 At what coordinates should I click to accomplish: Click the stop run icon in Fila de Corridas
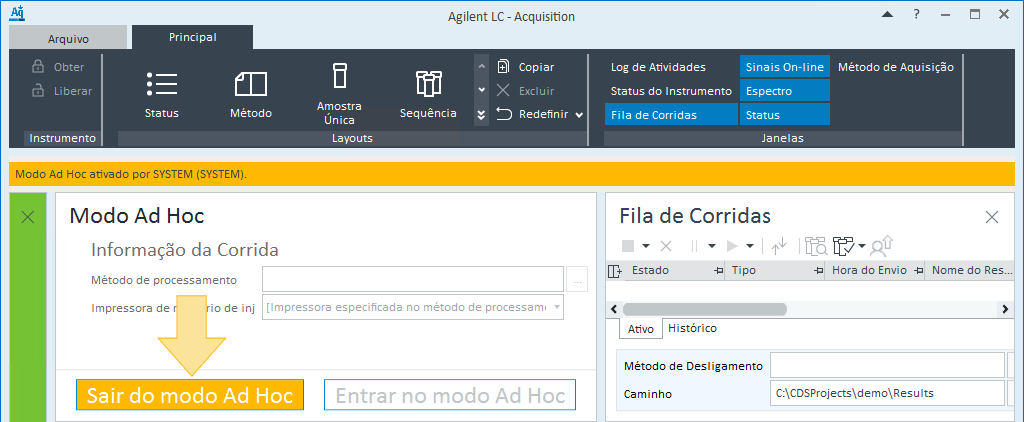[x=628, y=246]
